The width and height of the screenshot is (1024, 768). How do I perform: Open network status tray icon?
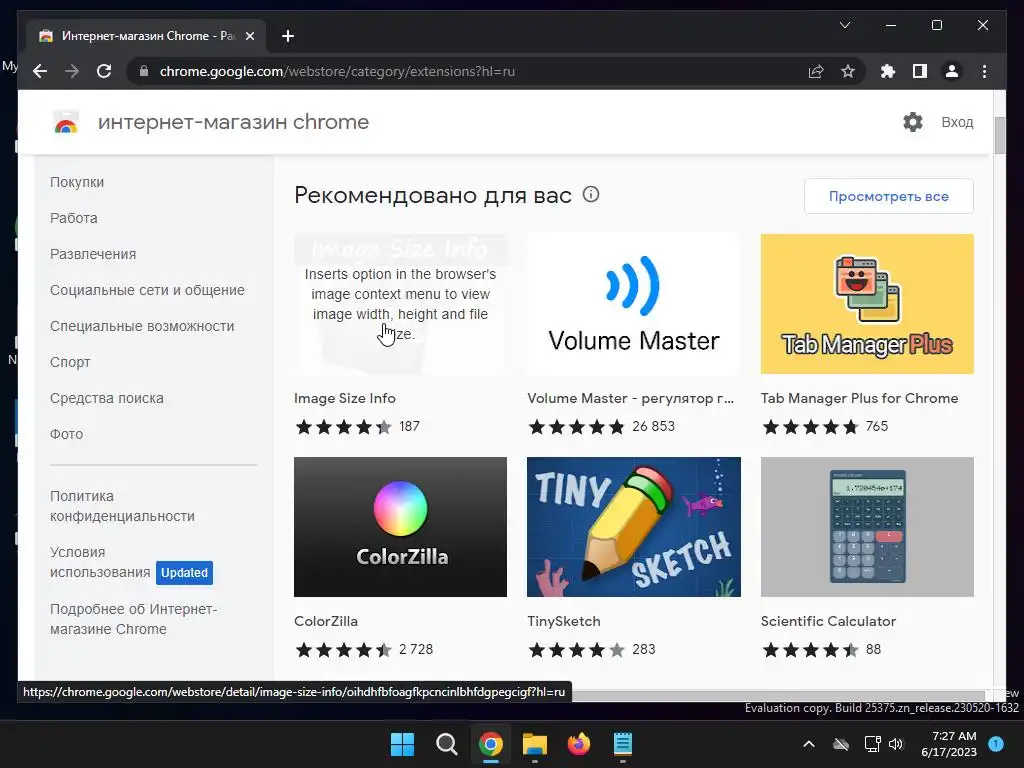tap(872, 744)
